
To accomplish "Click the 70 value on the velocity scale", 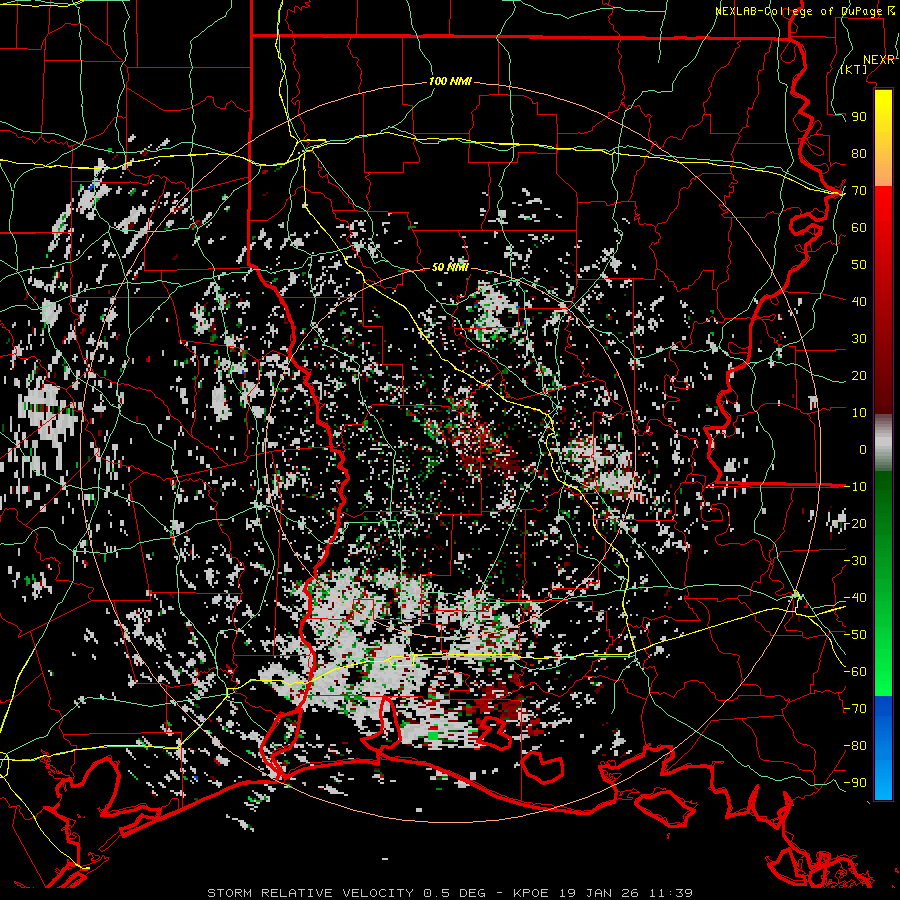I will pyautogui.click(x=859, y=191).
